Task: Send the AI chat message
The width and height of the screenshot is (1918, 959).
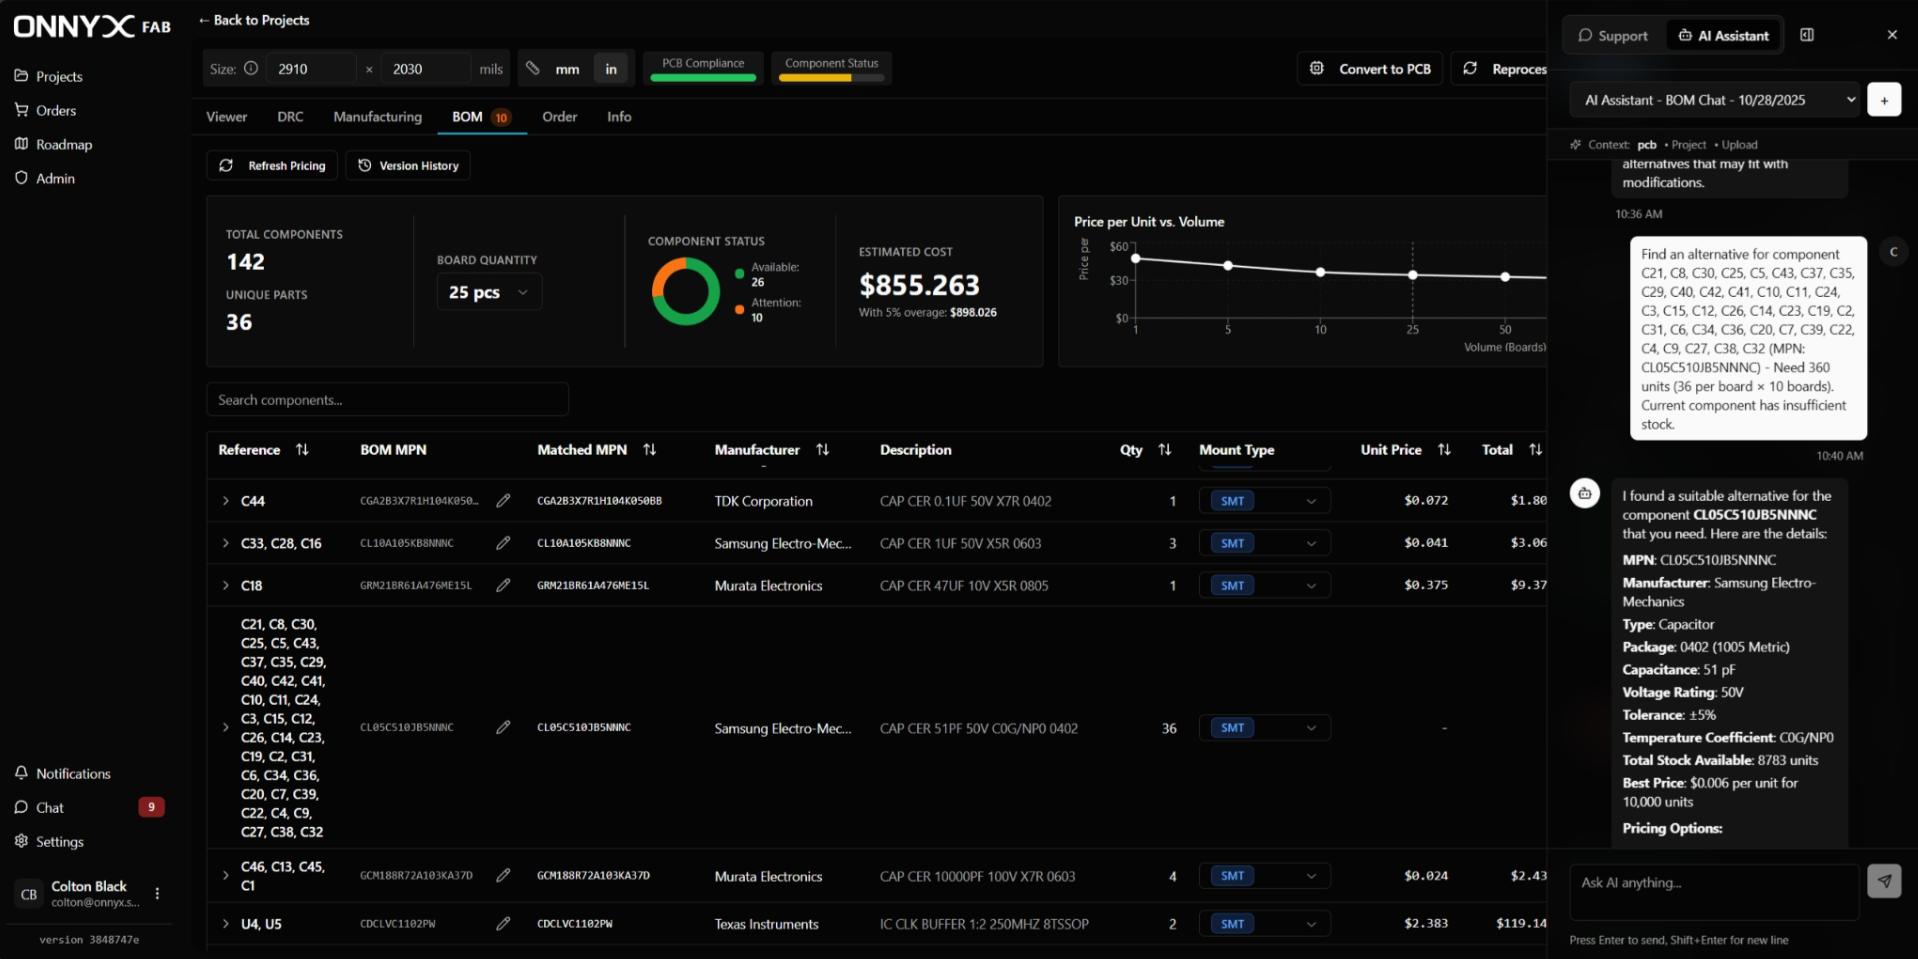Action: (x=1884, y=881)
